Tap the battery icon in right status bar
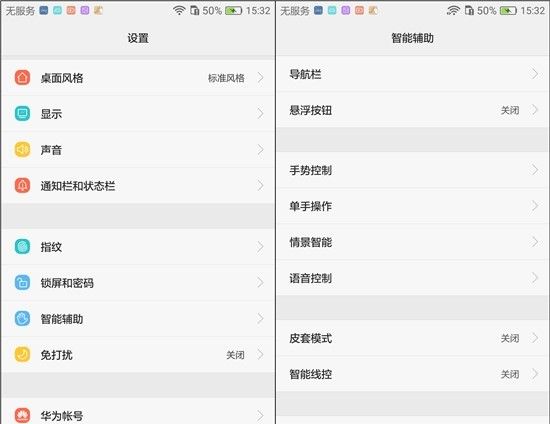Viewport: 550px width, 424px height. click(508, 11)
